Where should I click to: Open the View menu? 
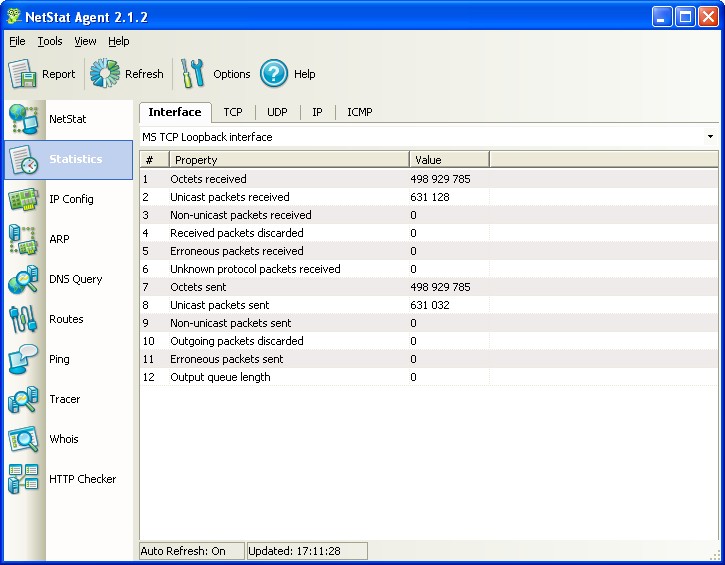pyautogui.click(x=85, y=41)
